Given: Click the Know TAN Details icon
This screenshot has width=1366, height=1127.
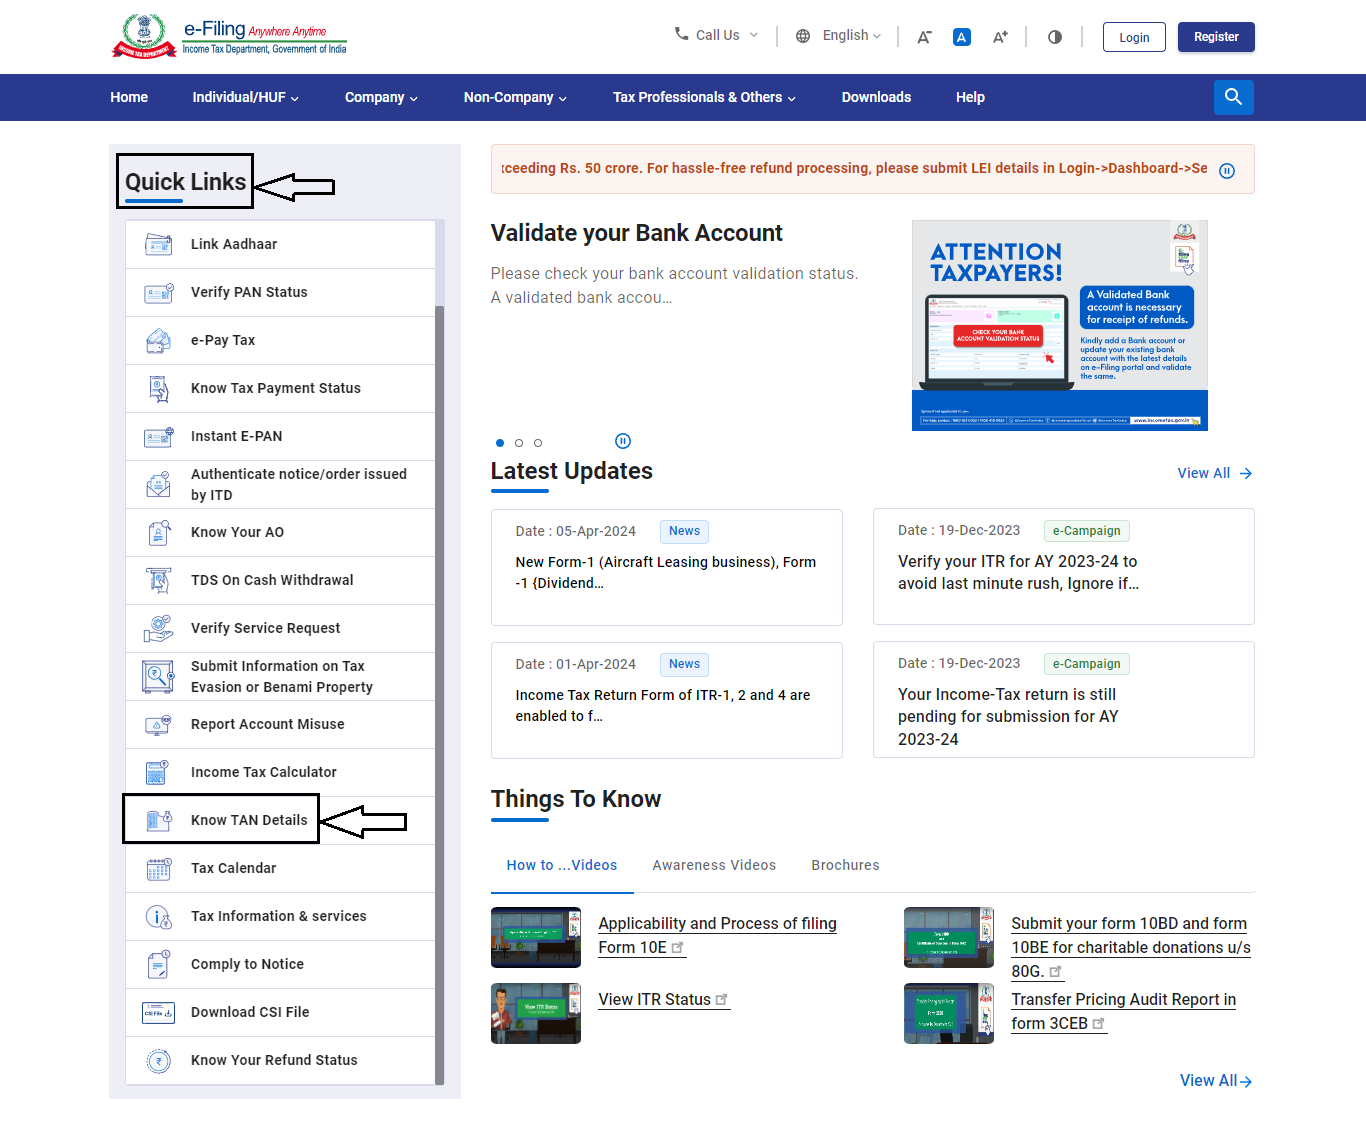Looking at the screenshot, I should [159, 821].
